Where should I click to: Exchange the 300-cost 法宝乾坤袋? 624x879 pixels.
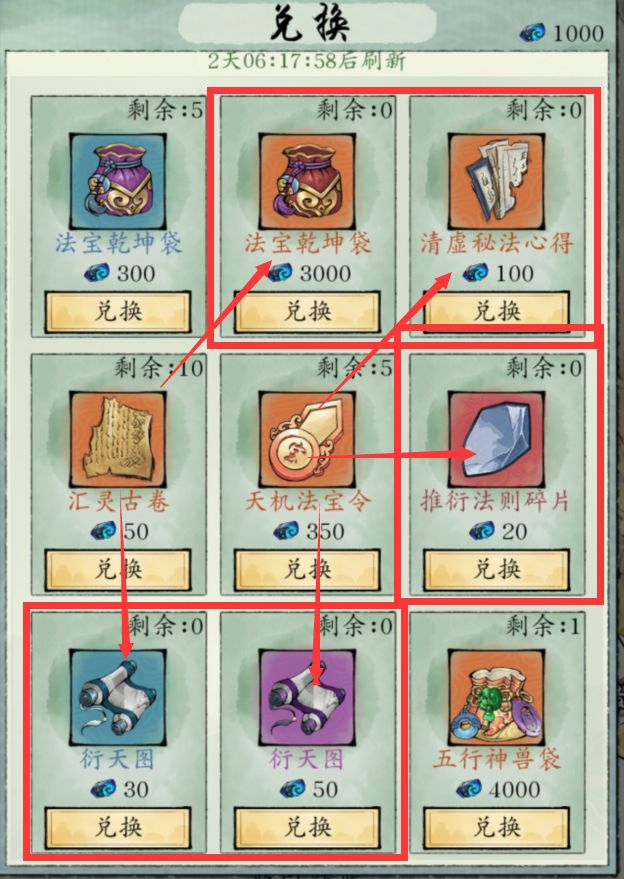pyautogui.click(x=118, y=312)
